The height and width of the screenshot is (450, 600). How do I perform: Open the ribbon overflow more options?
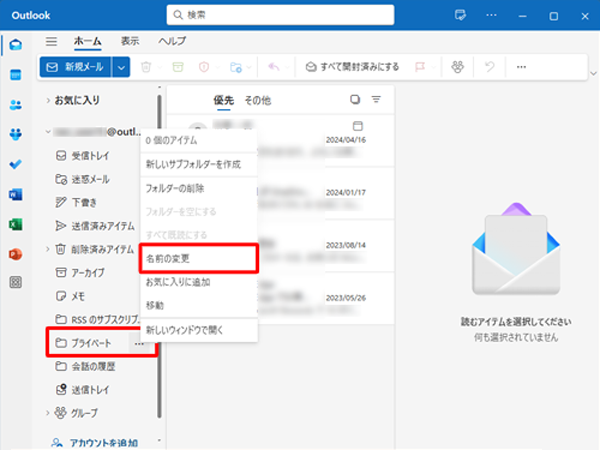coord(521,67)
